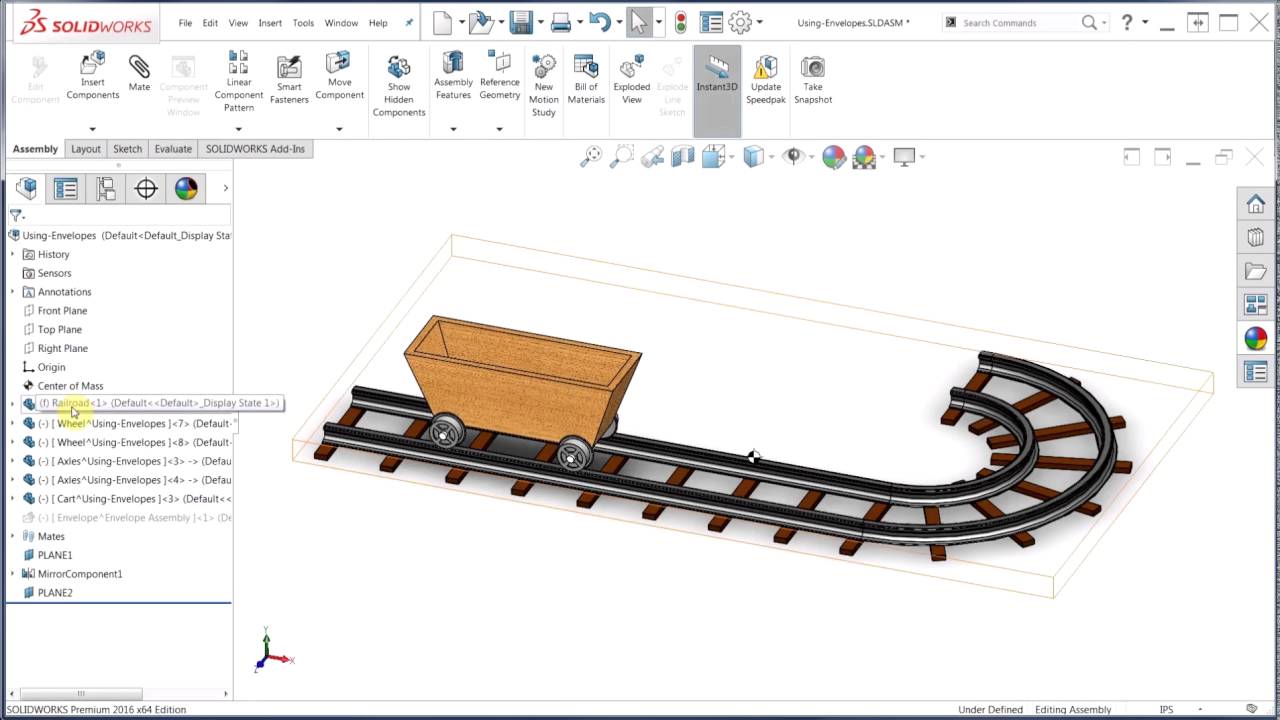
Task: Expand the Mates folder
Action: click(13, 536)
